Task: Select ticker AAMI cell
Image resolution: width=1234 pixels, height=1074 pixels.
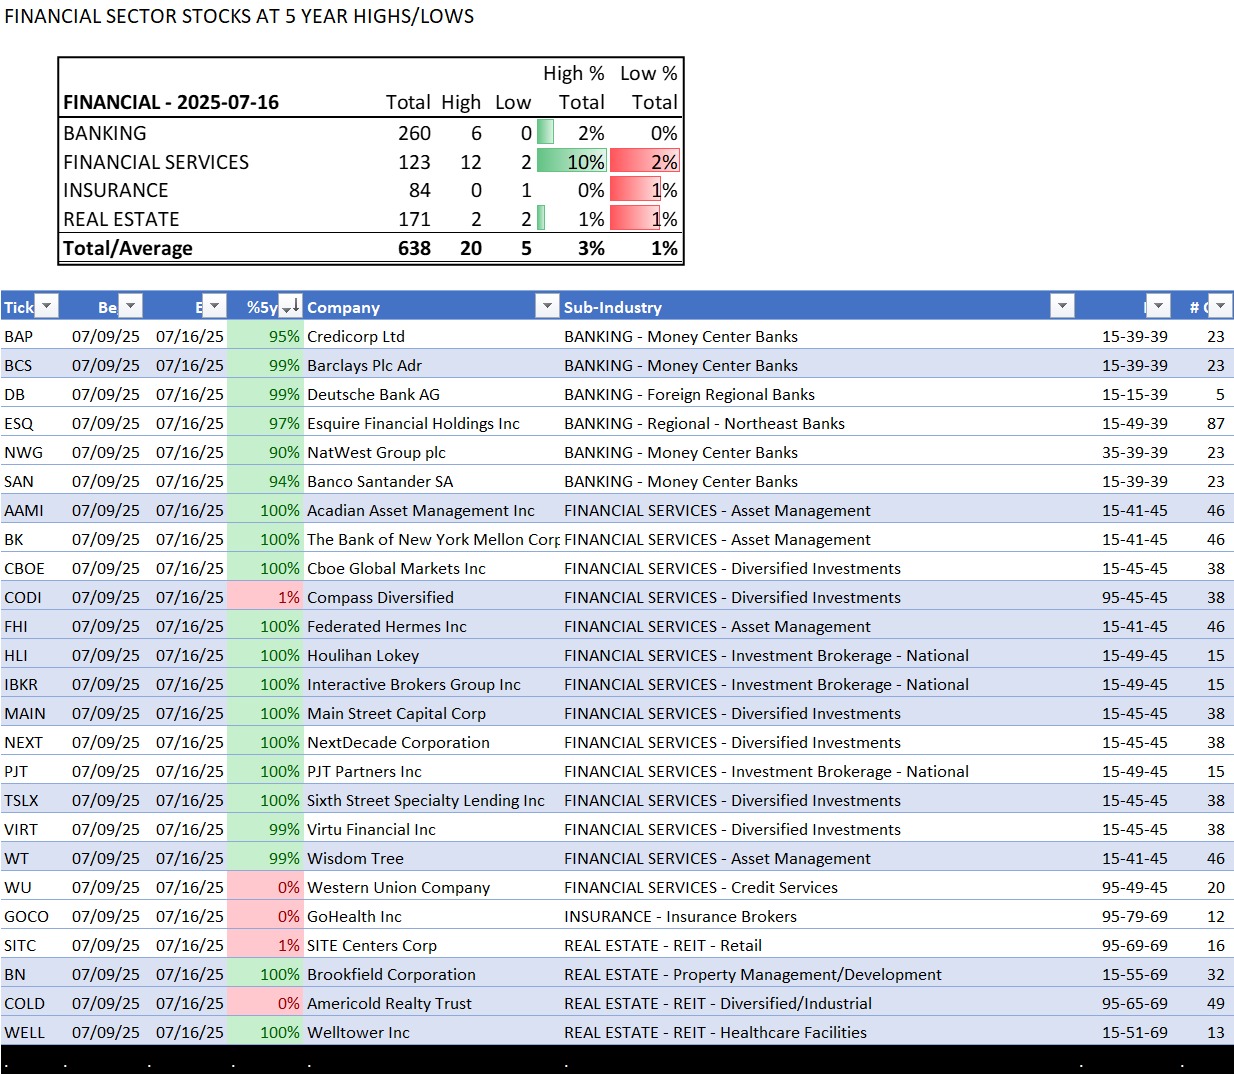Action: tap(23, 510)
